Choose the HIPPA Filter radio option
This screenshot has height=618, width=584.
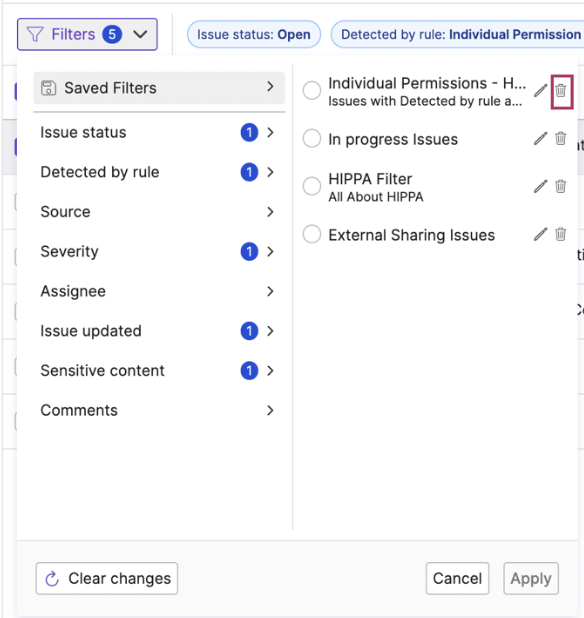point(312,186)
